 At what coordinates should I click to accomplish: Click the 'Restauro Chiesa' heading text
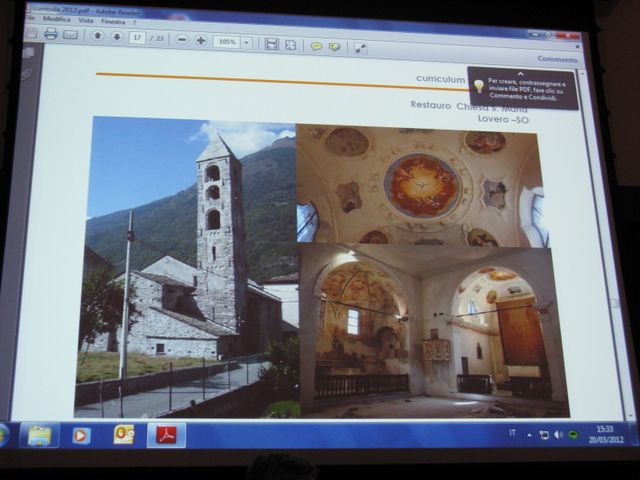pos(449,105)
